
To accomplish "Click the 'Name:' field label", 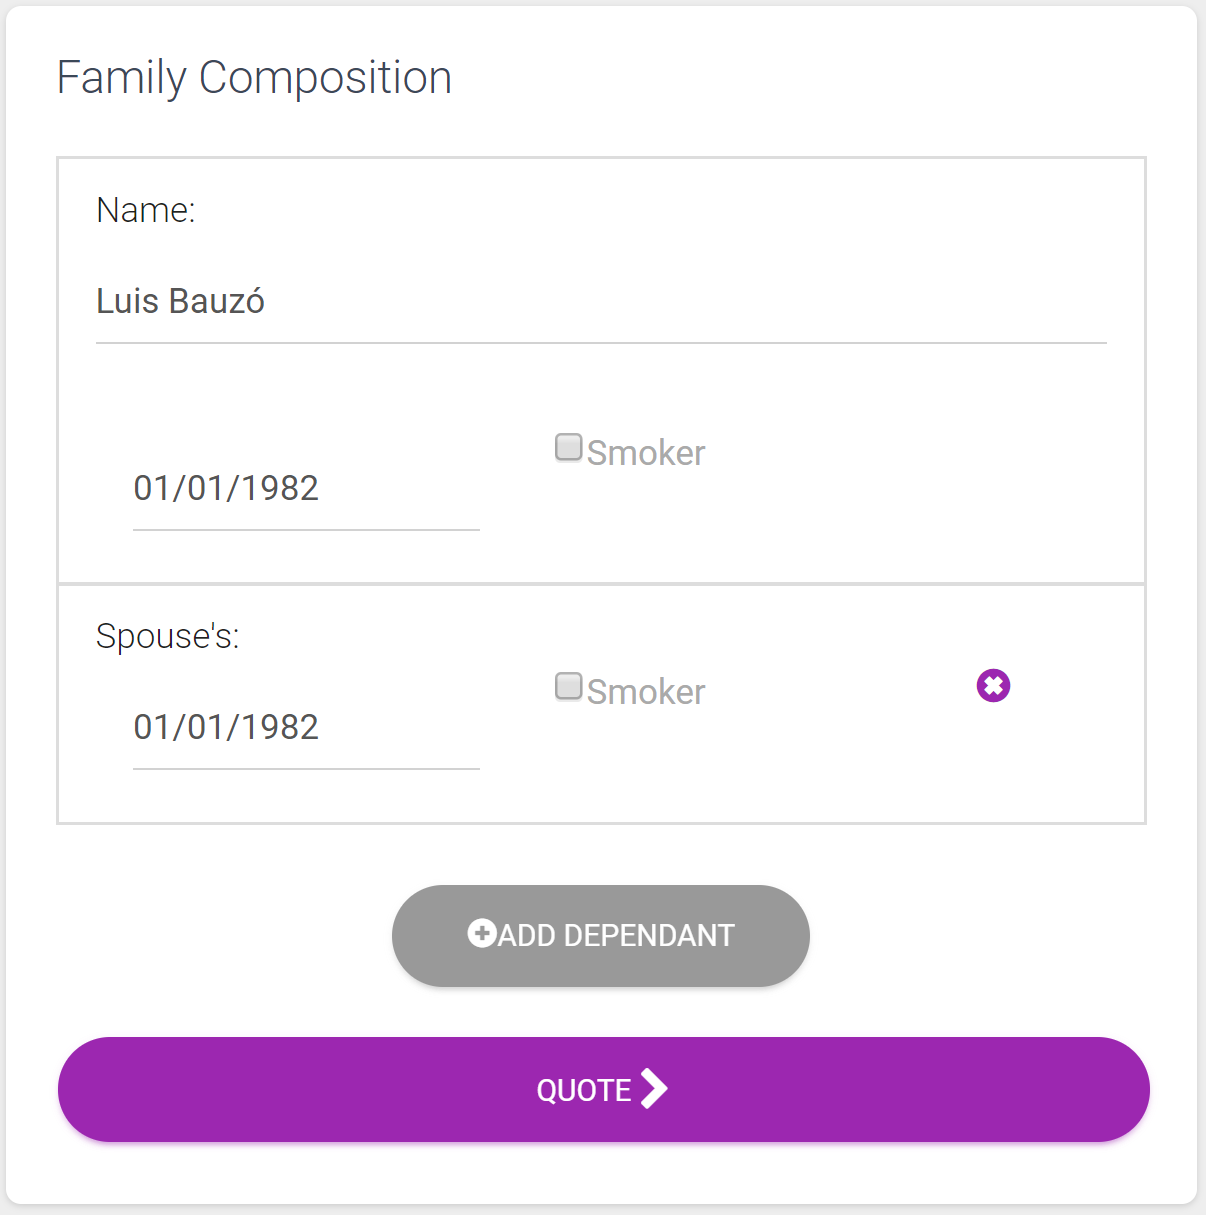I will coord(146,210).
